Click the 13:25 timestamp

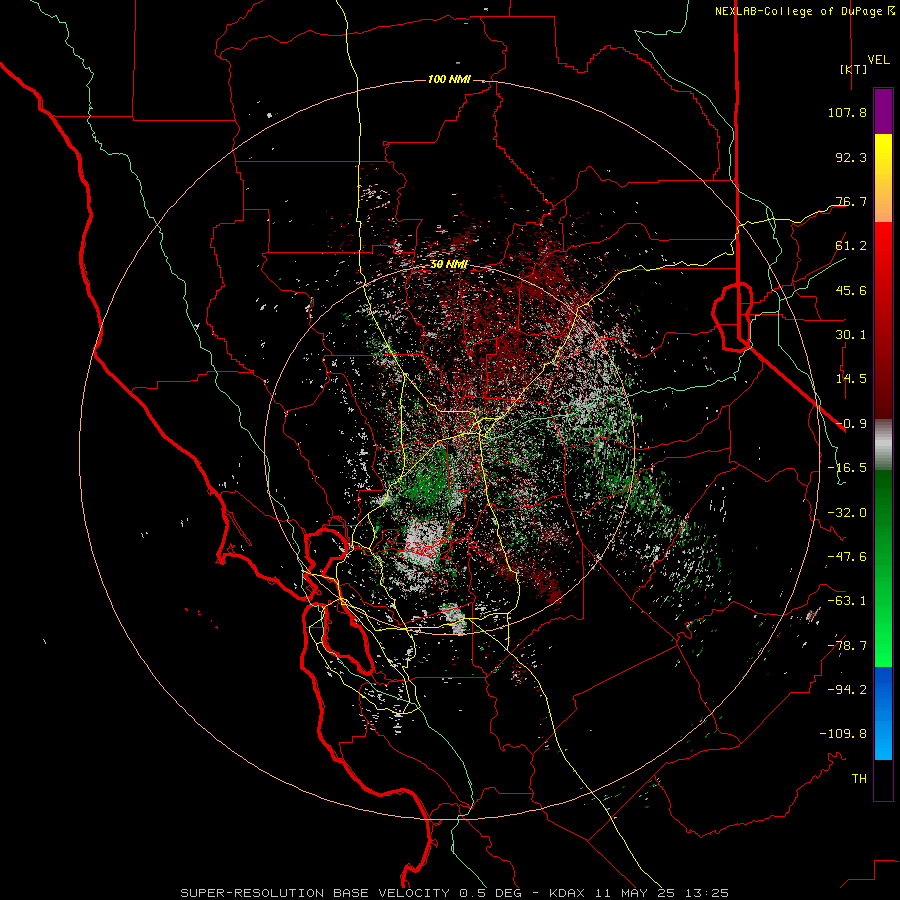tap(709, 893)
